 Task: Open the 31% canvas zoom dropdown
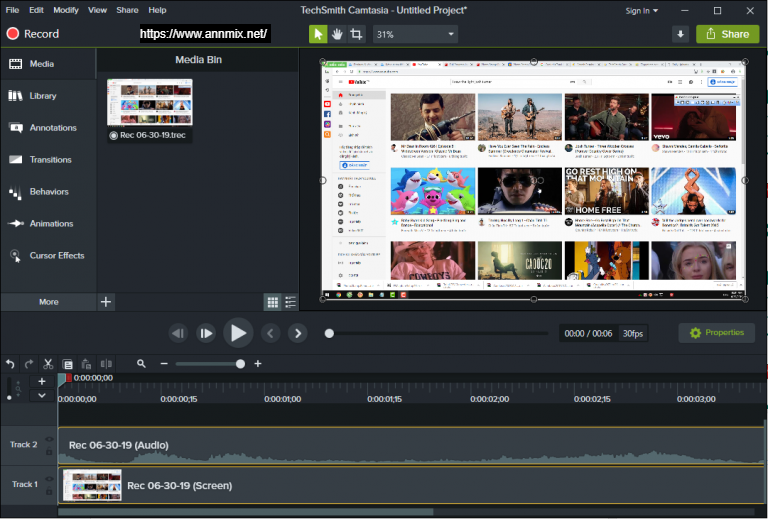(x=415, y=34)
